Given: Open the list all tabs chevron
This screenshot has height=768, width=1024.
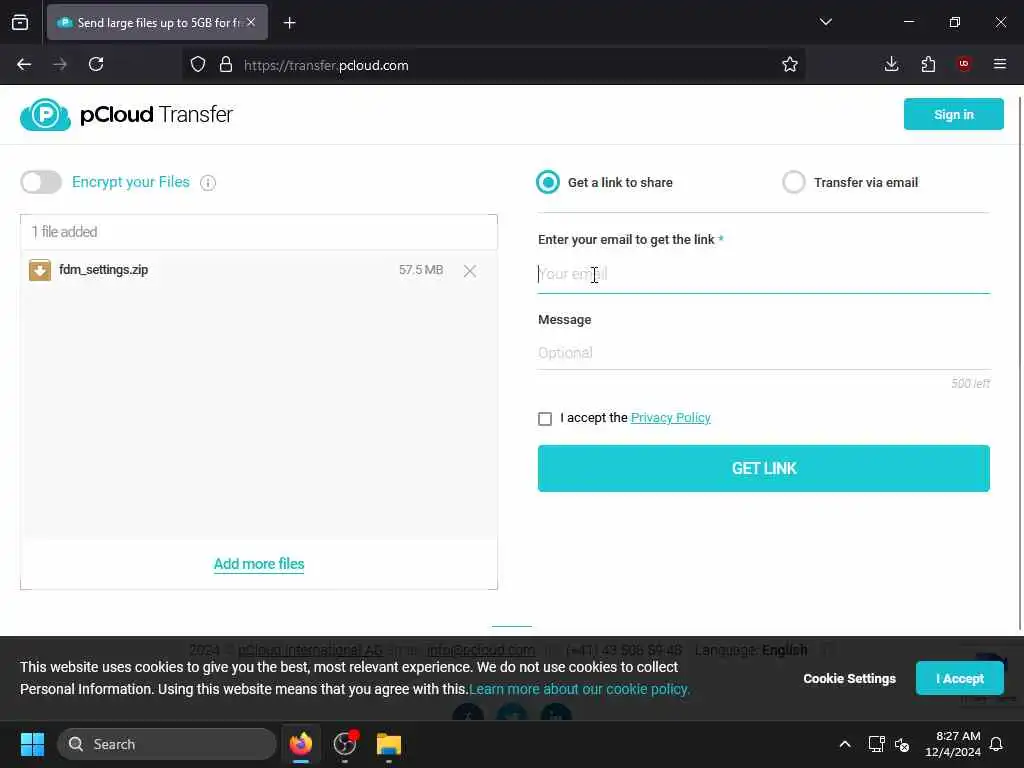Looking at the screenshot, I should point(825,22).
